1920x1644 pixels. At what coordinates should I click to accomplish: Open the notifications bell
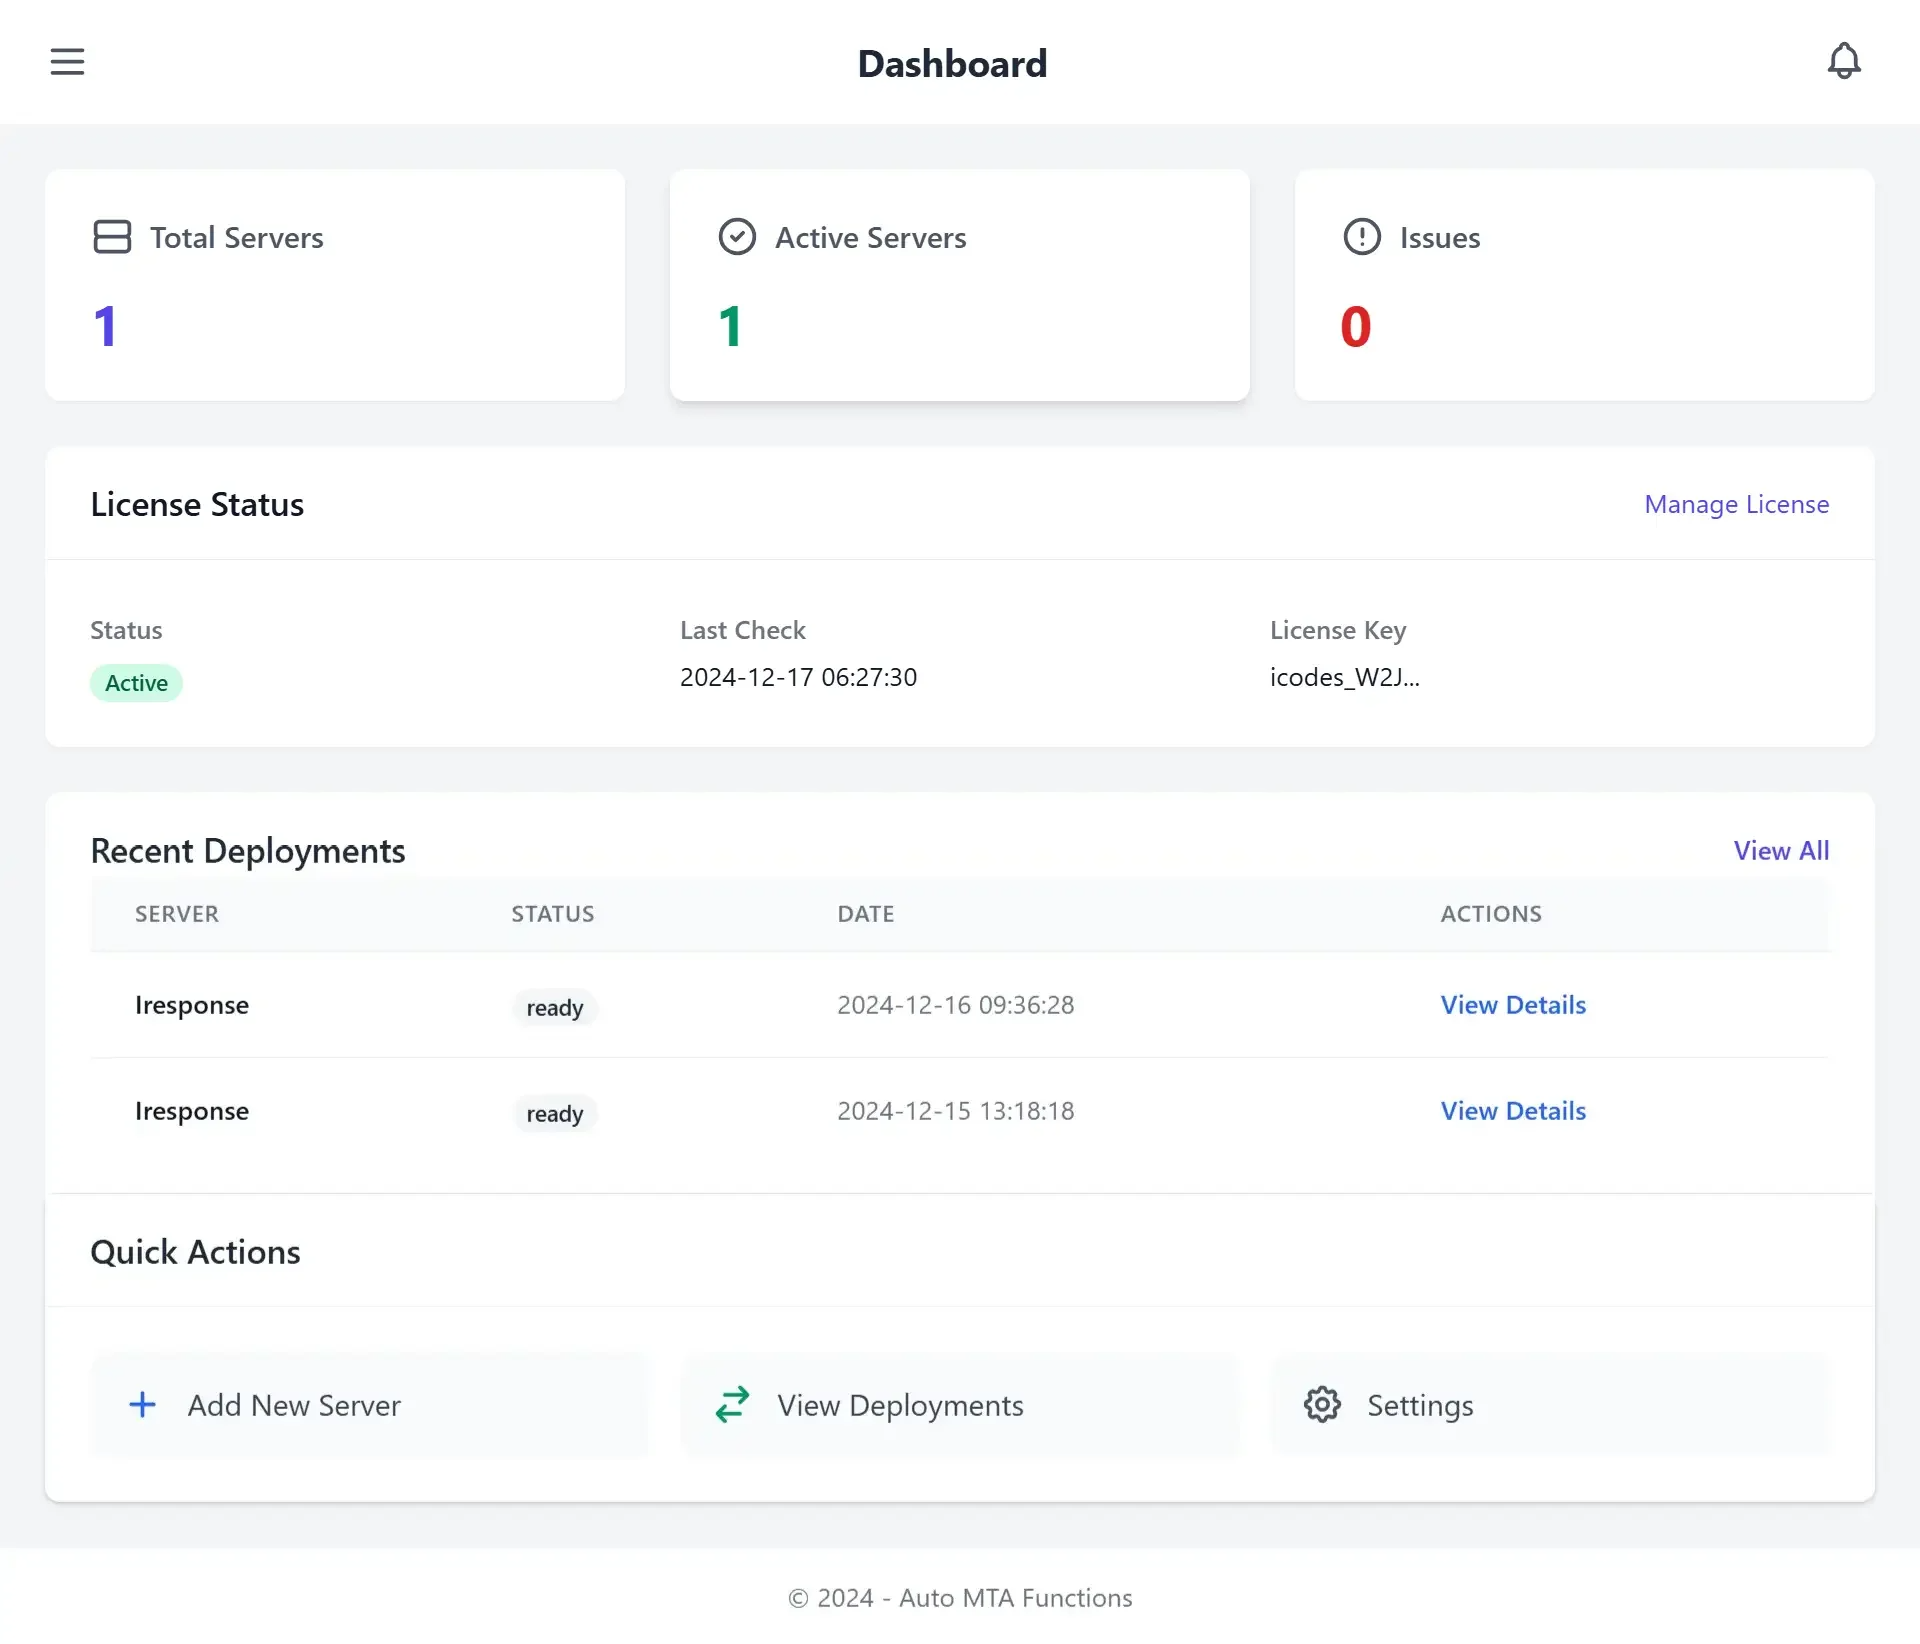coord(1844,62)
